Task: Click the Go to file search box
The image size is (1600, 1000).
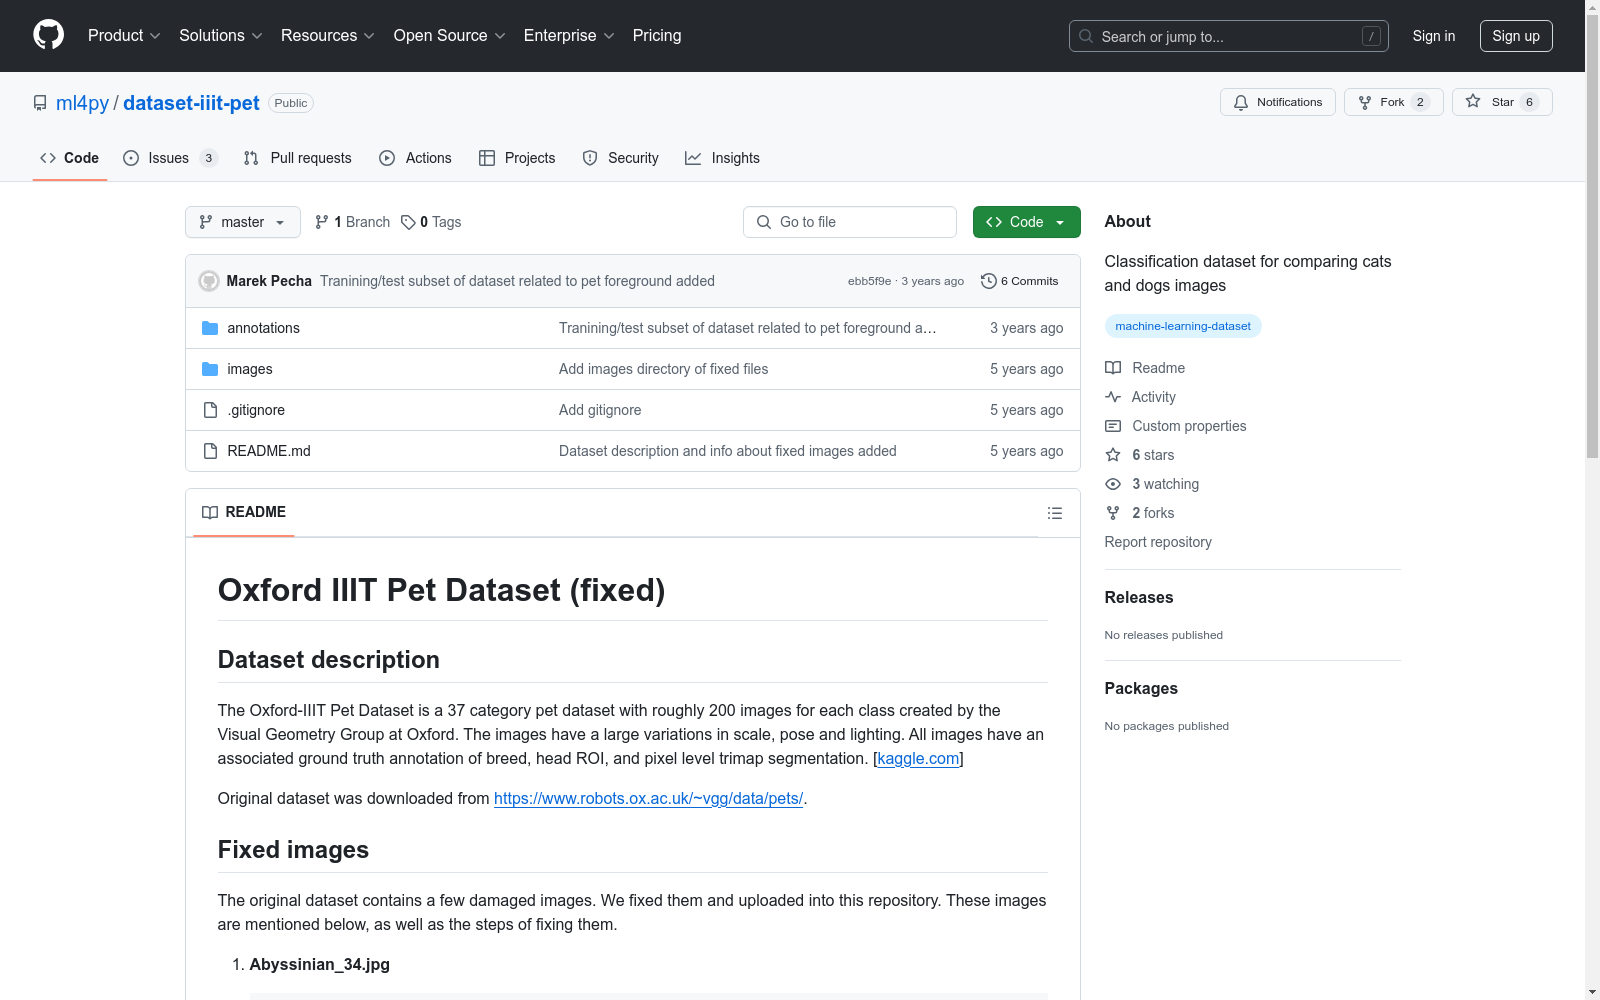Action: pyautogui.click(x=850, y=222)
